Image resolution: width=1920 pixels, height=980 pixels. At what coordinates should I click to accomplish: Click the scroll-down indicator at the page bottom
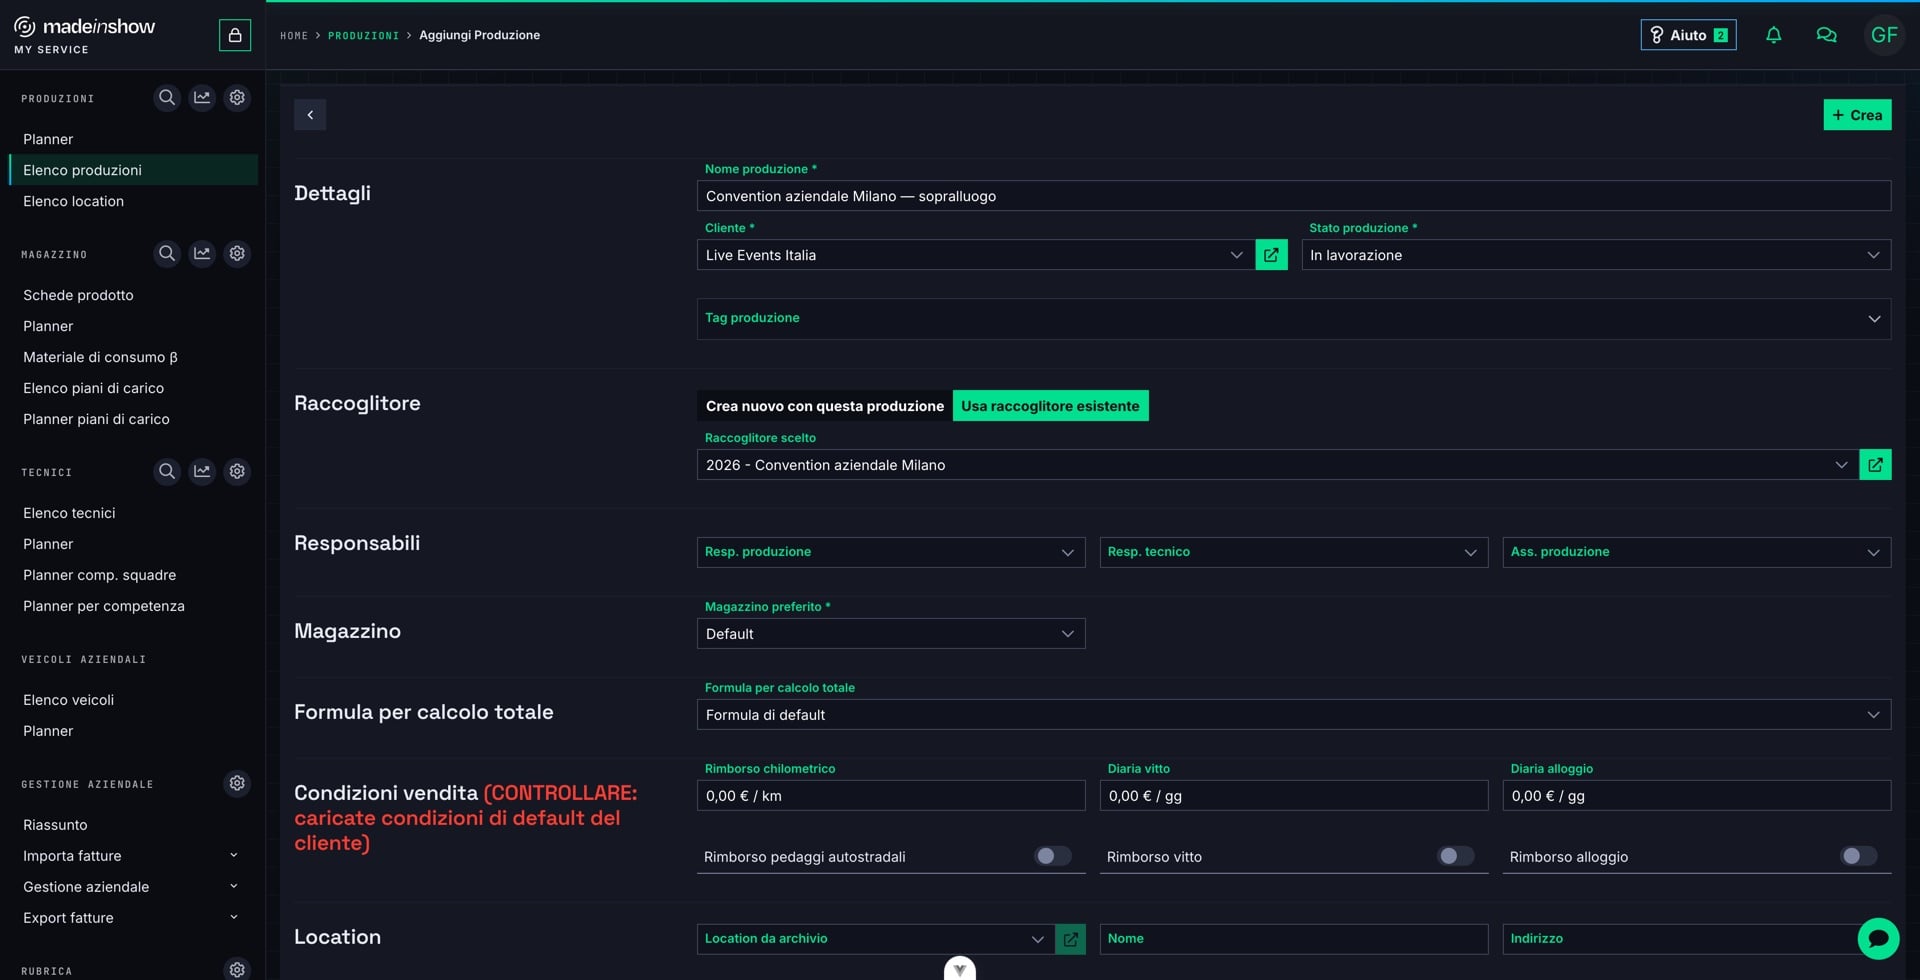pyautogui.click(x=960, y=969)
